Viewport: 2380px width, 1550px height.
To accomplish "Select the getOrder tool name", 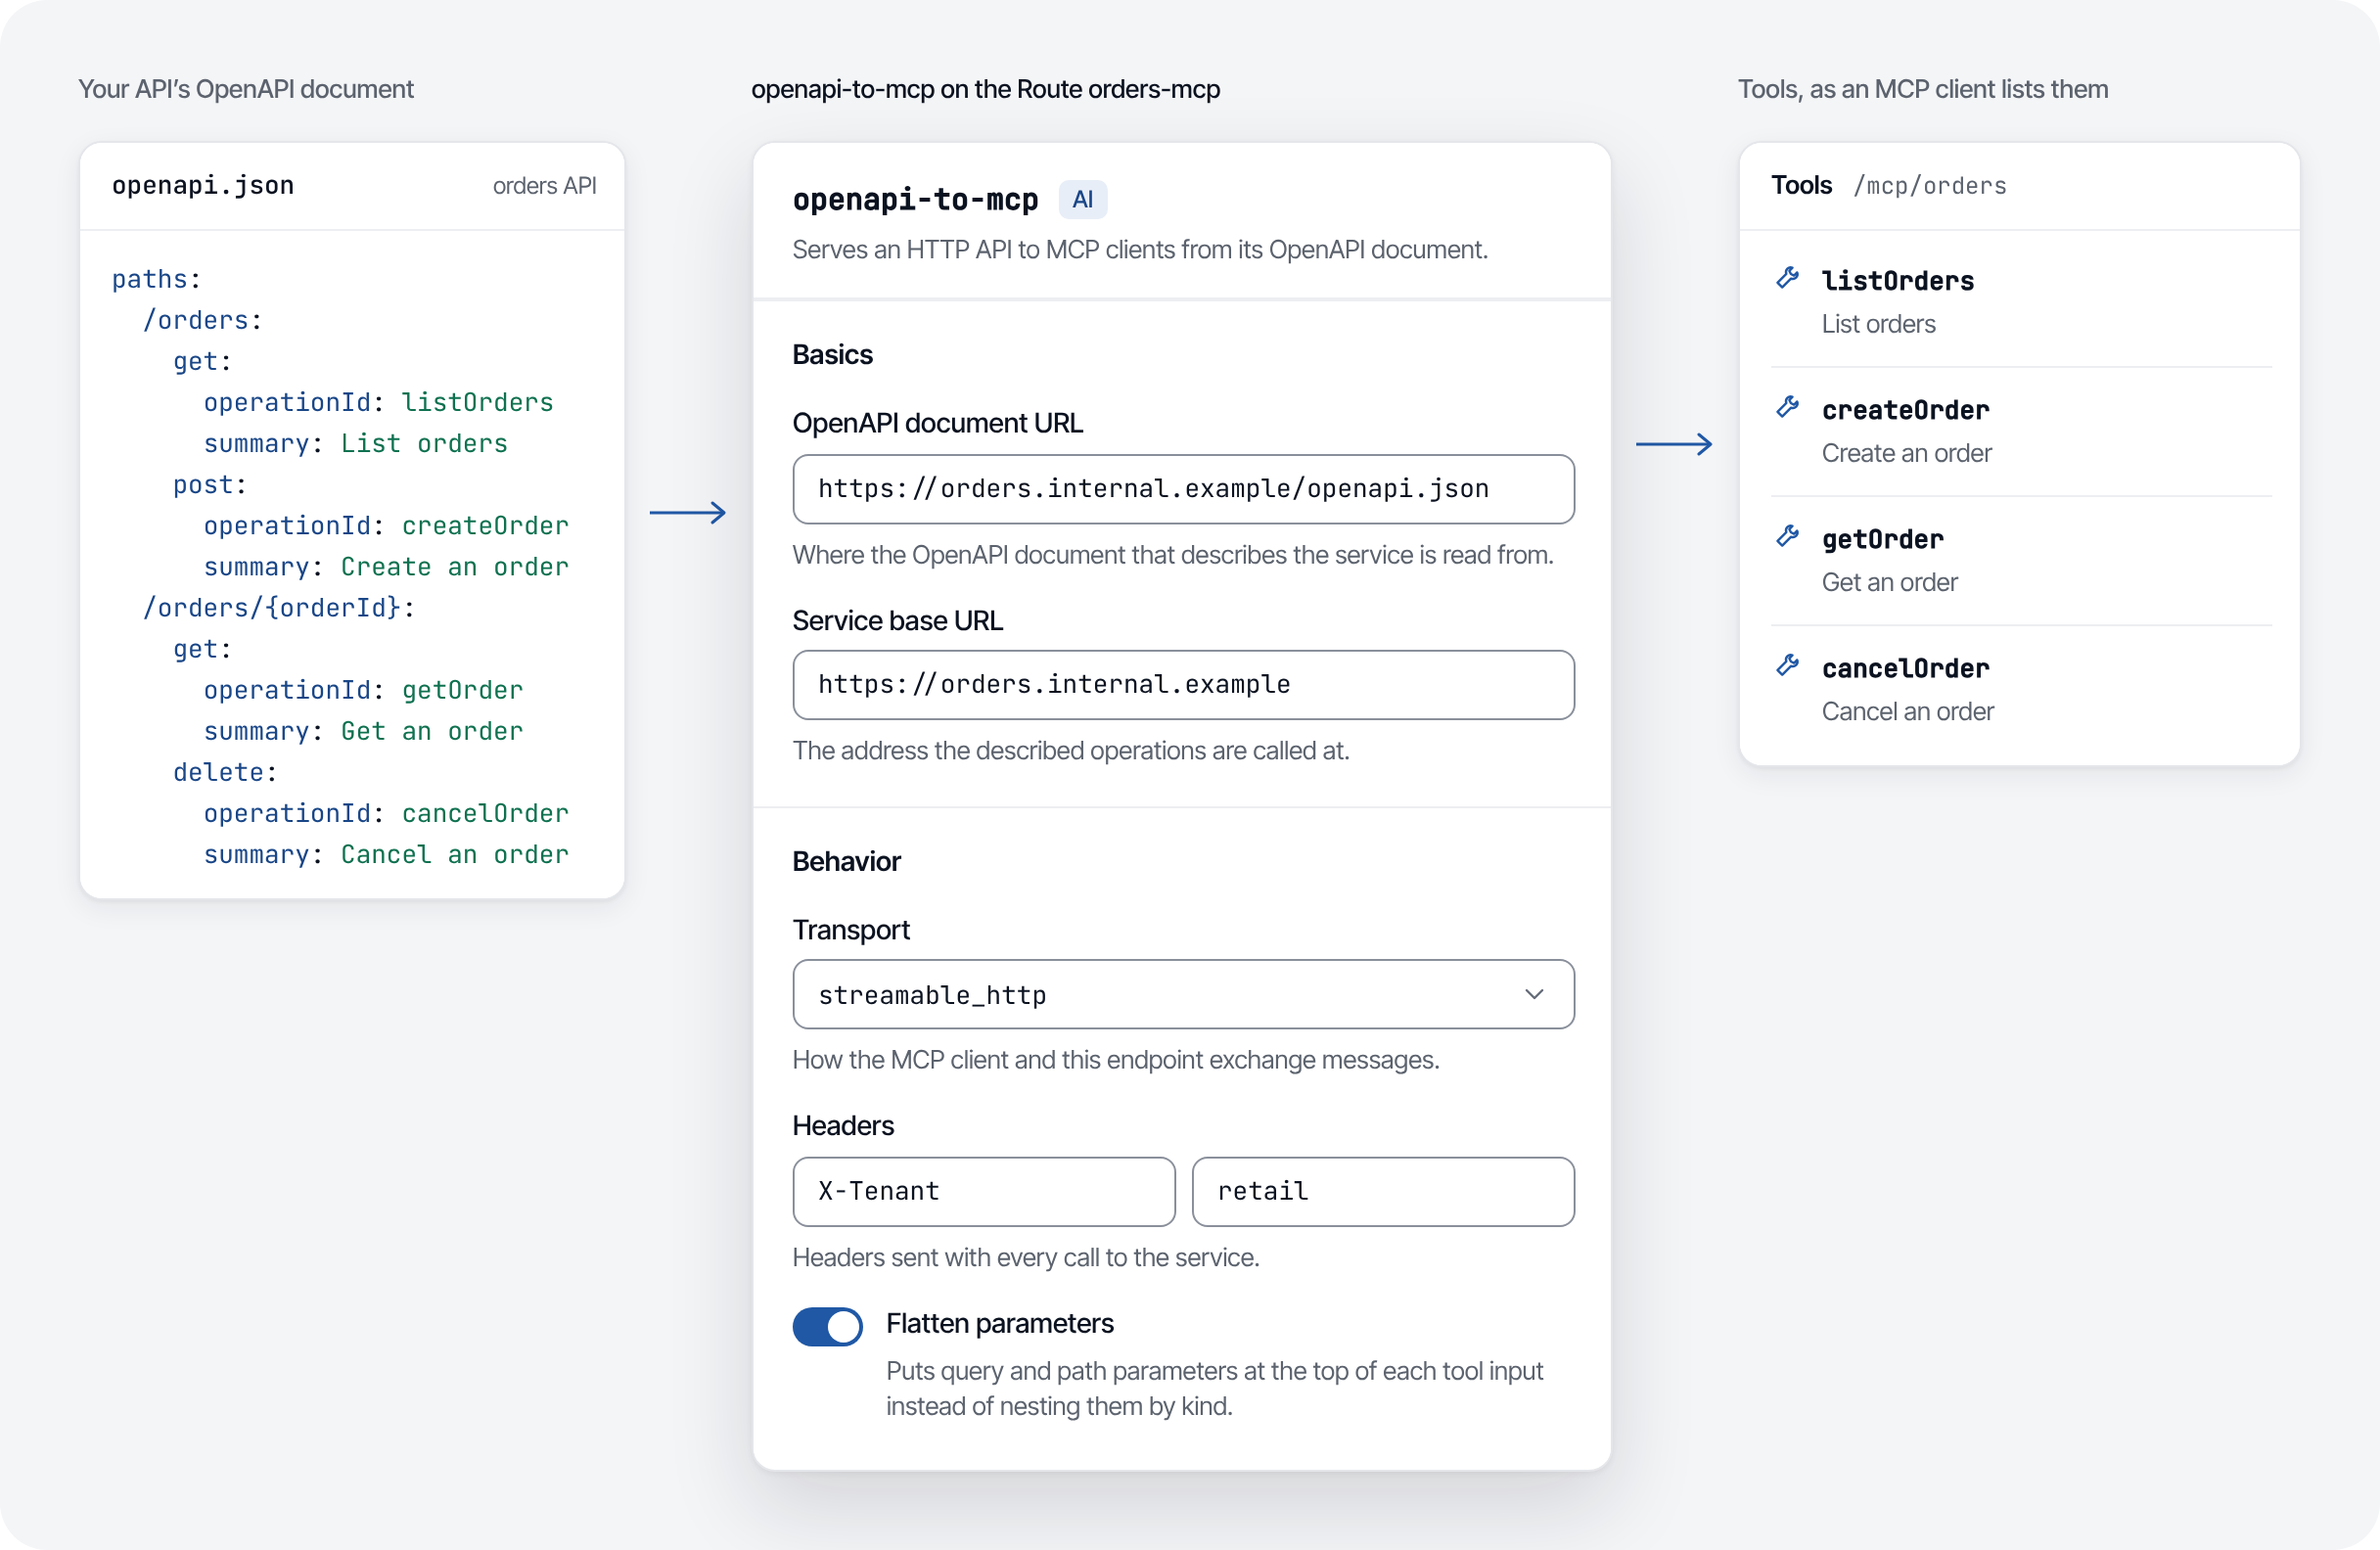I will click(x=1882, y=539).
